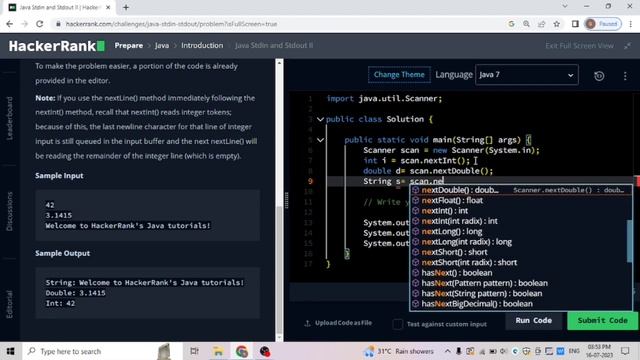Select the nextLong() : long suggestion
Screen dimensions: 640x360
coord(518,231)
